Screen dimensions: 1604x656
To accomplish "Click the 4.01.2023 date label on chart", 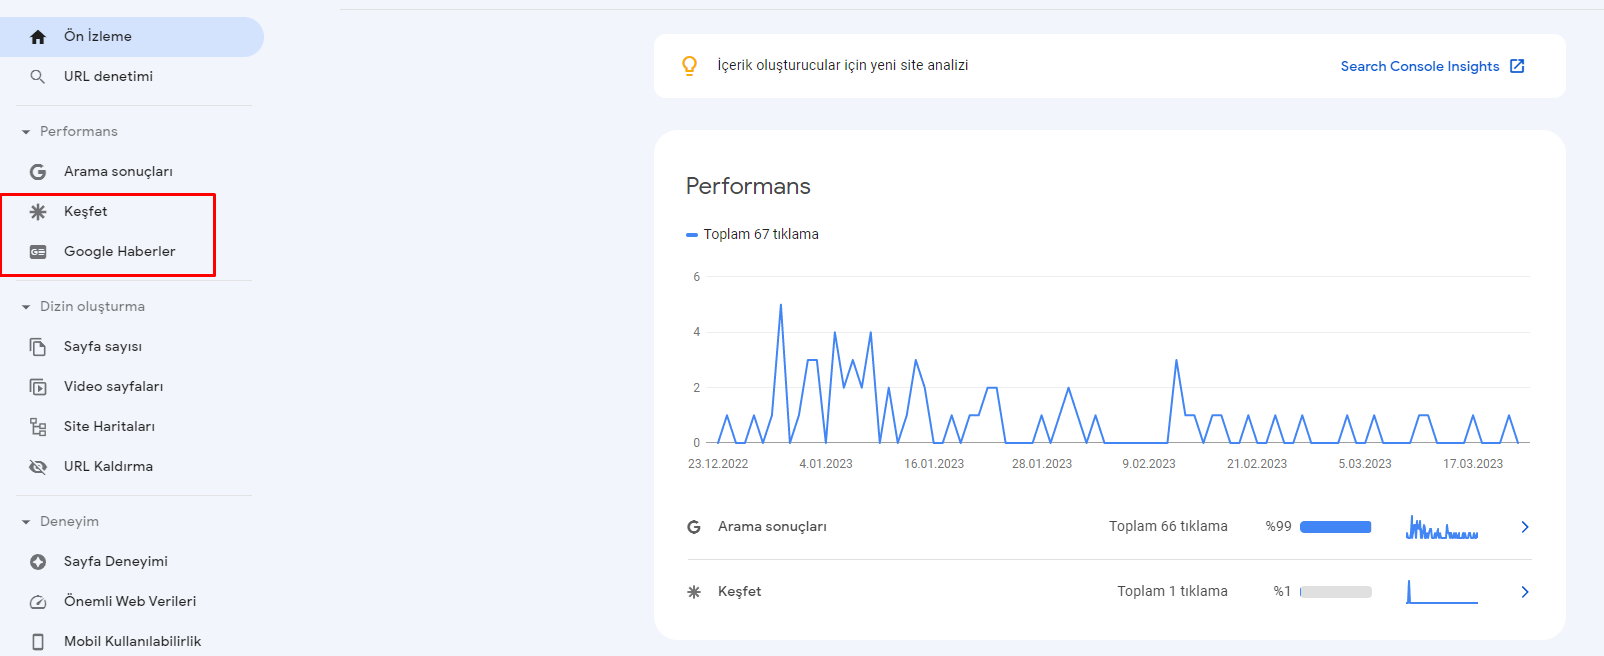I will tap(826, 464).
